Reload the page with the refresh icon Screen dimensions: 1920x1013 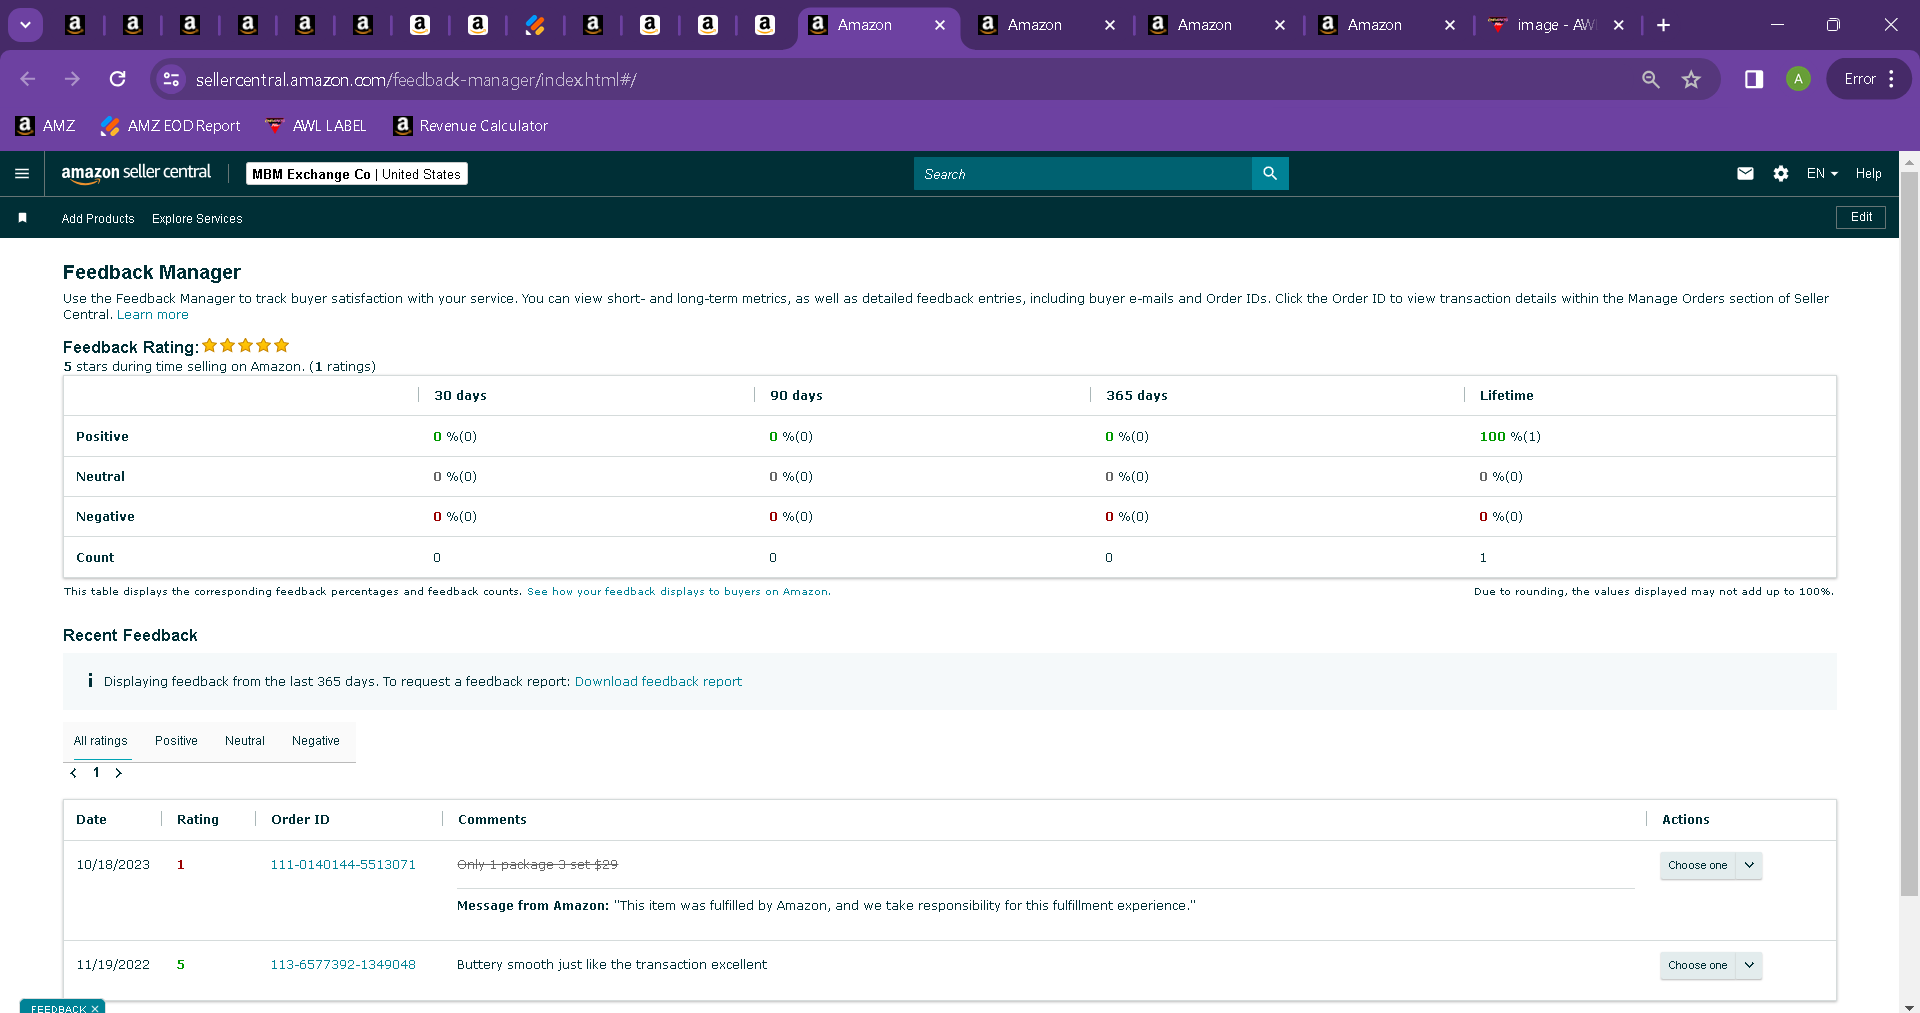[x=118, y=79]
